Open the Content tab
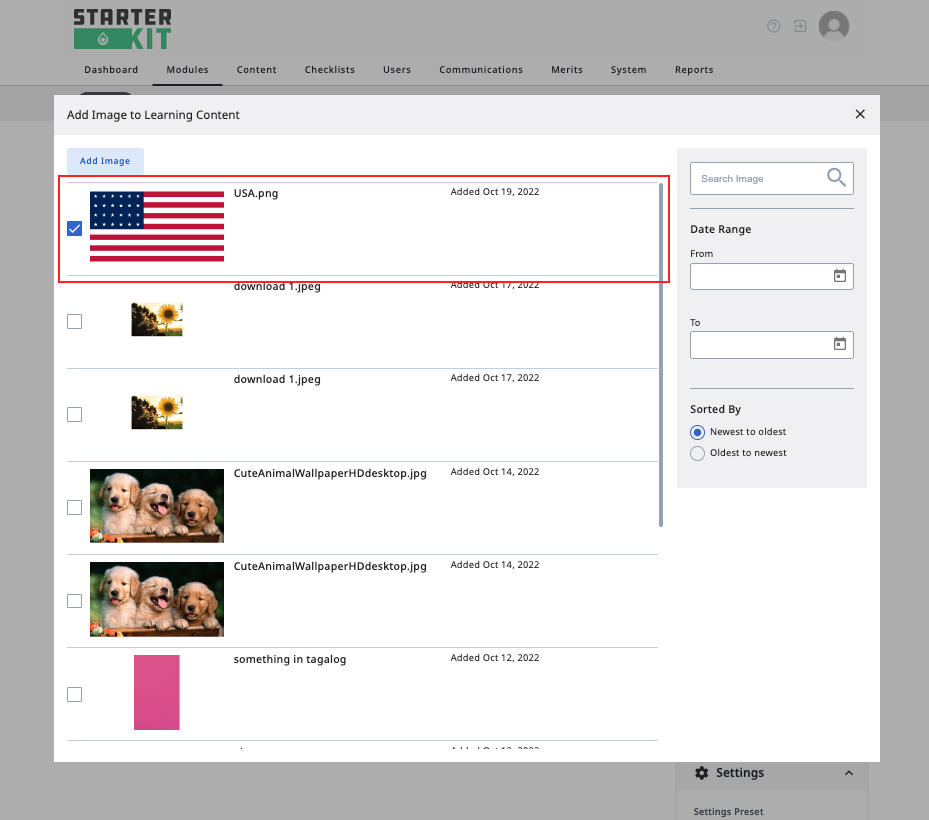Viewport: 929px width, 820px height. (x=257, y=69)
